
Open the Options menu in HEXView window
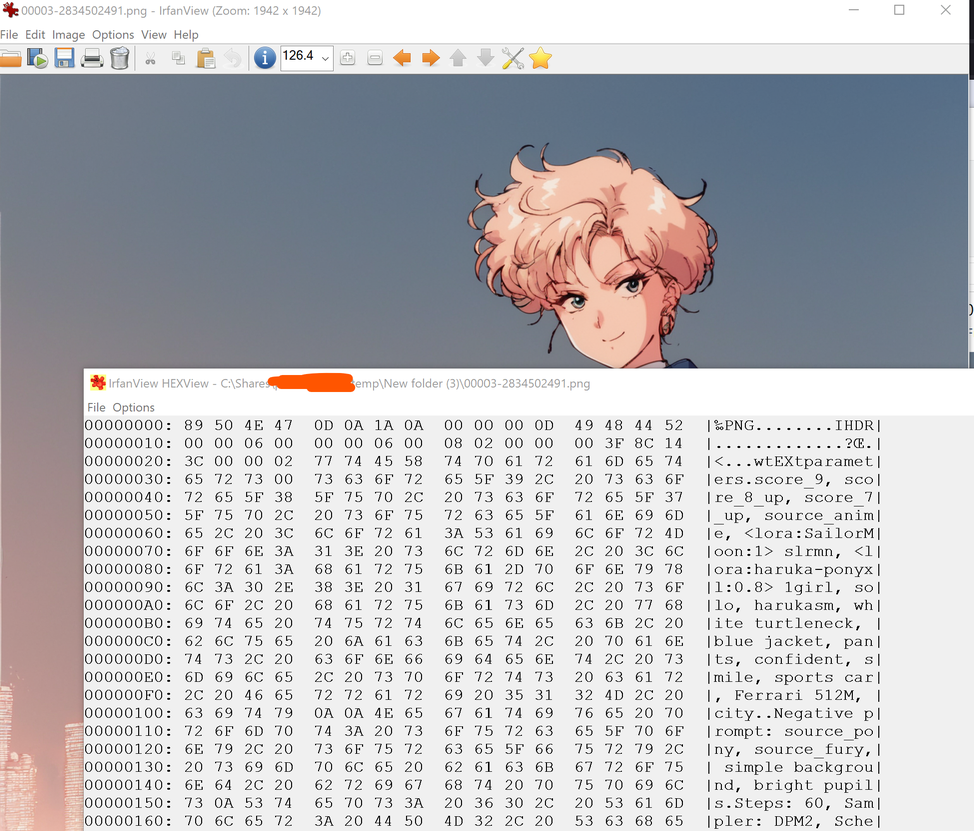tap(133, 407)
